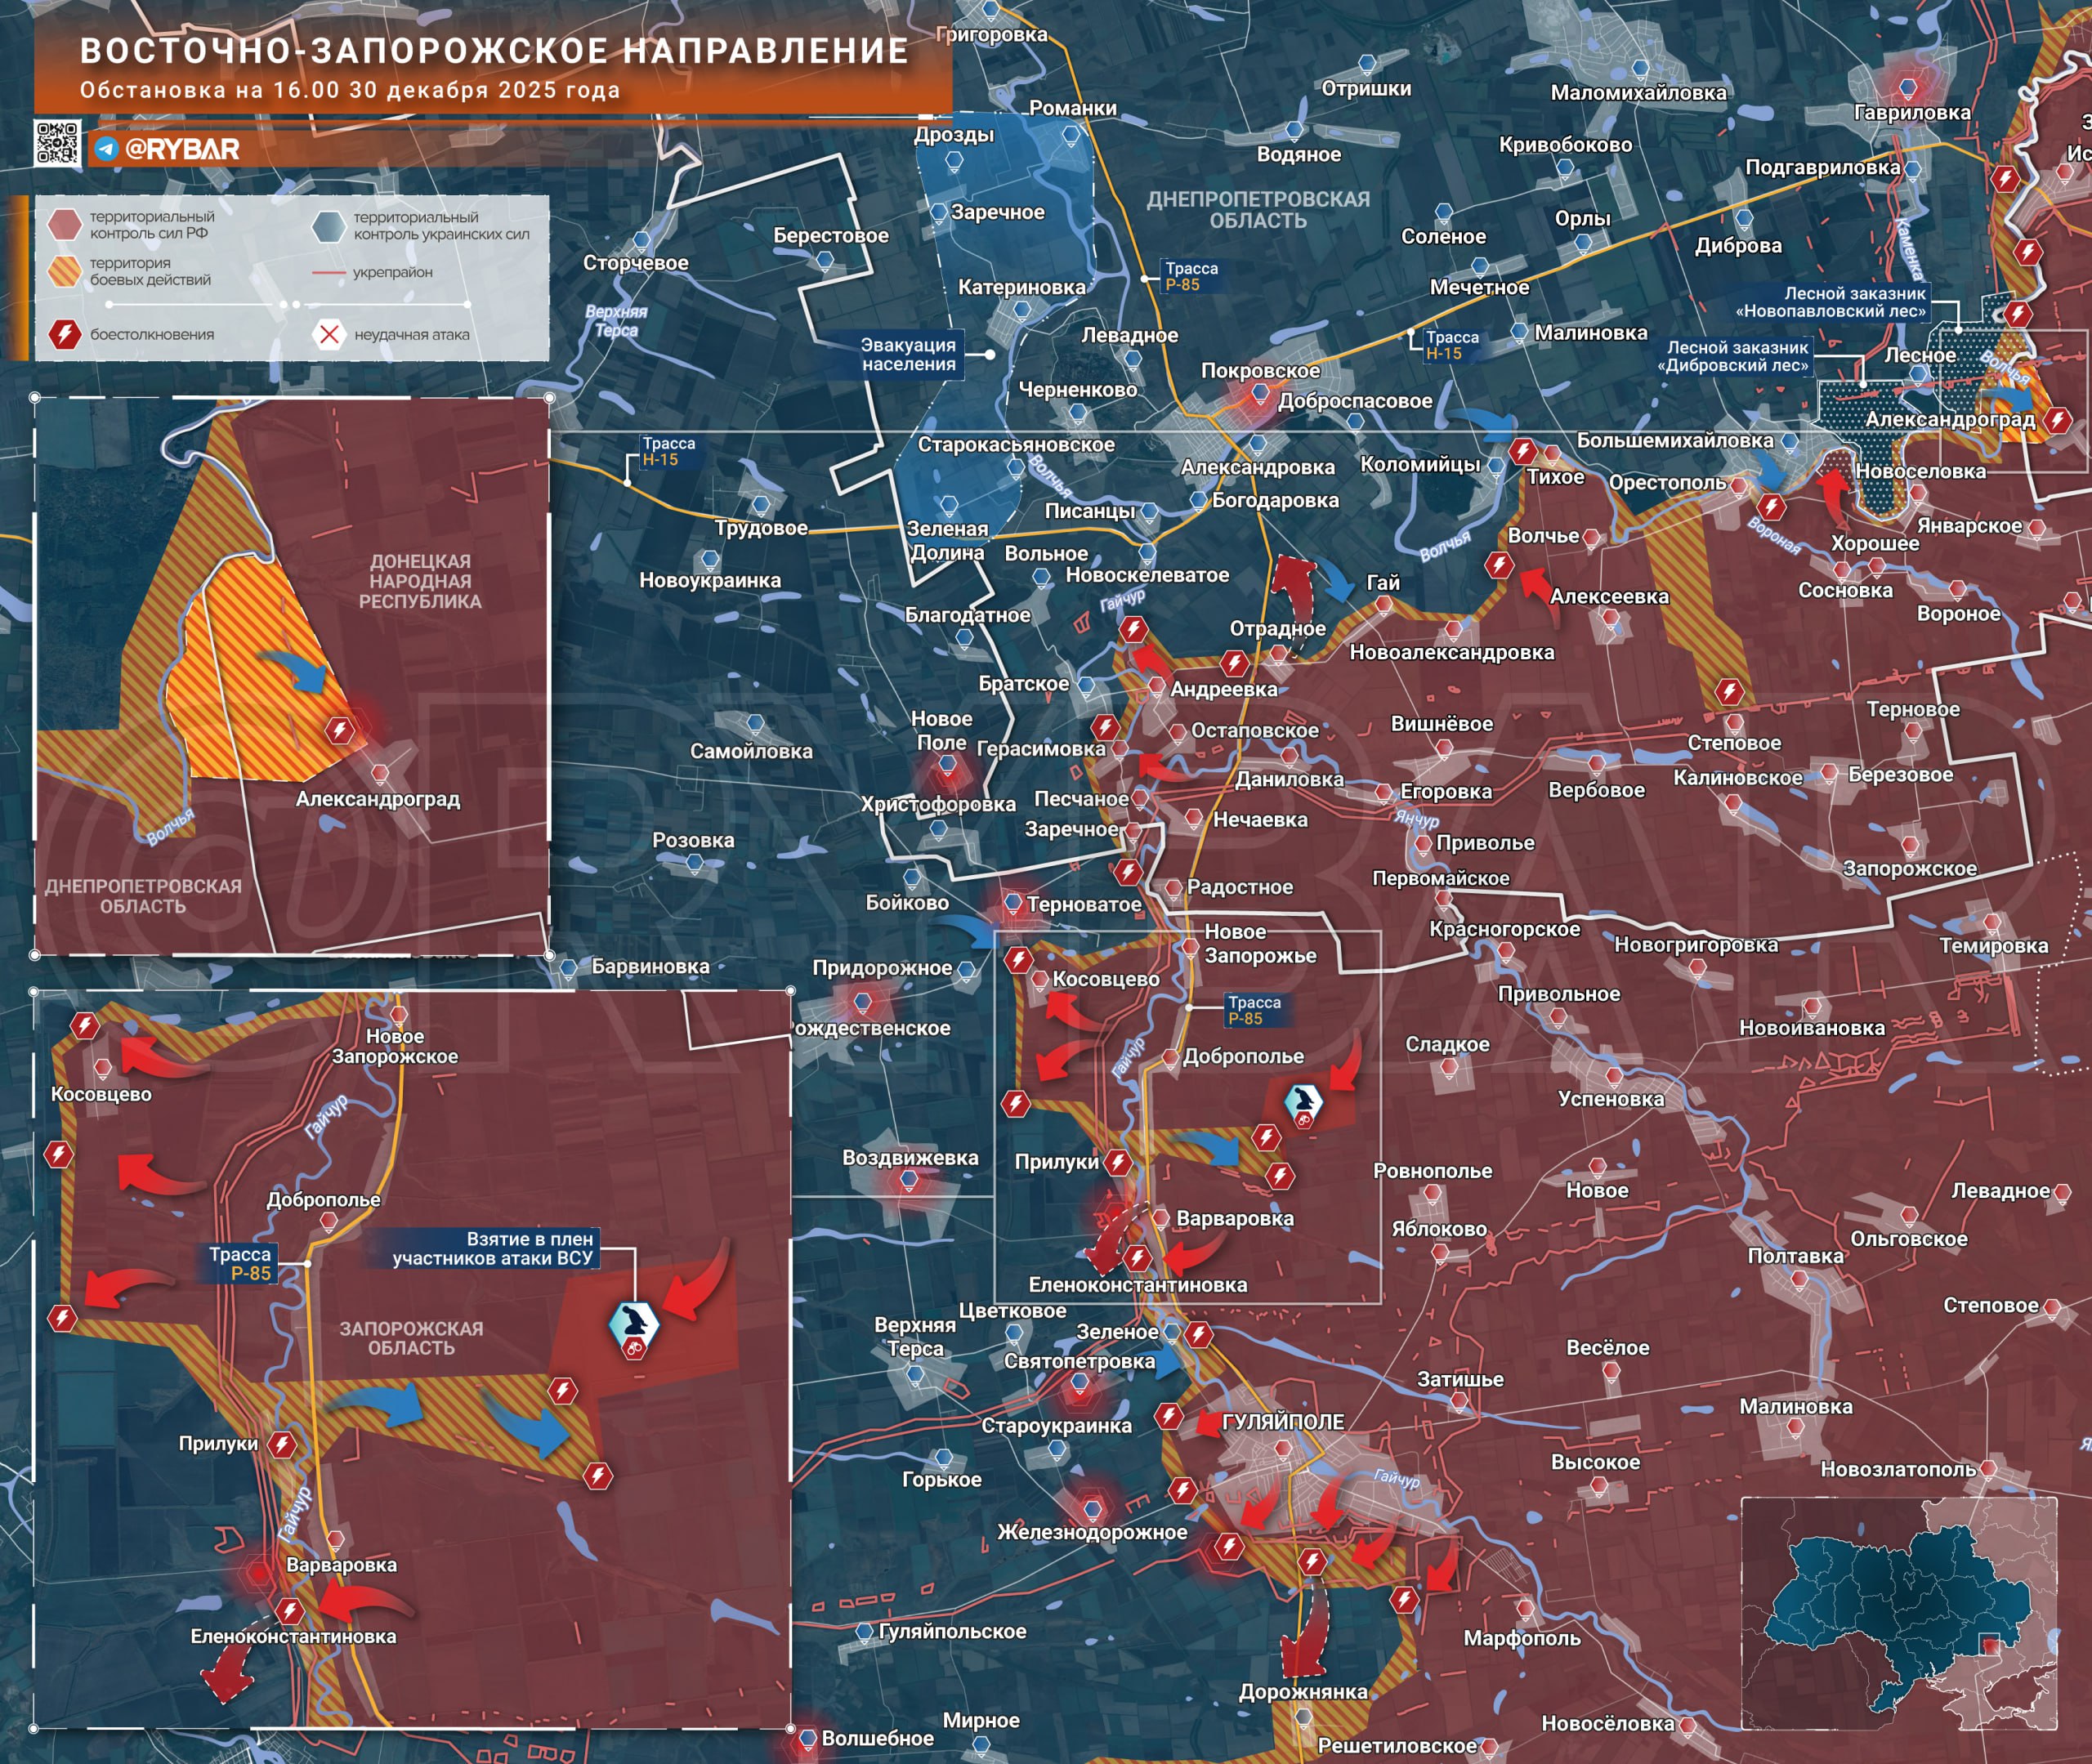This screenshot has height=1764, width=2092.
Task: Click the QR code in the header
Action: click(x=57, y=142)
